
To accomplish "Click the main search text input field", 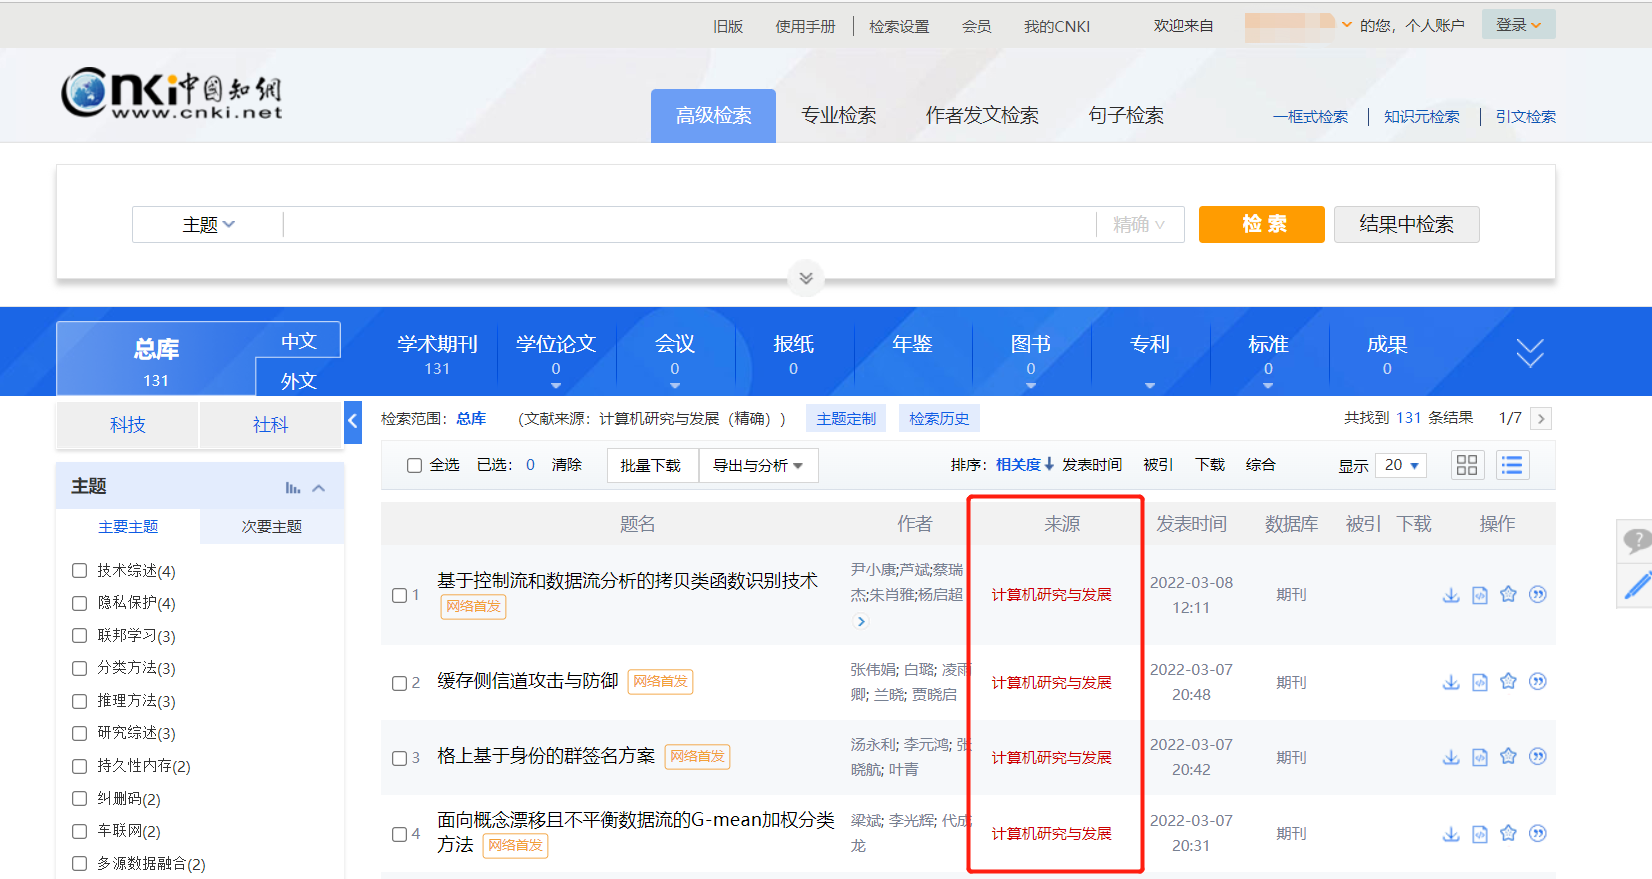I will (x=690, y=225).
